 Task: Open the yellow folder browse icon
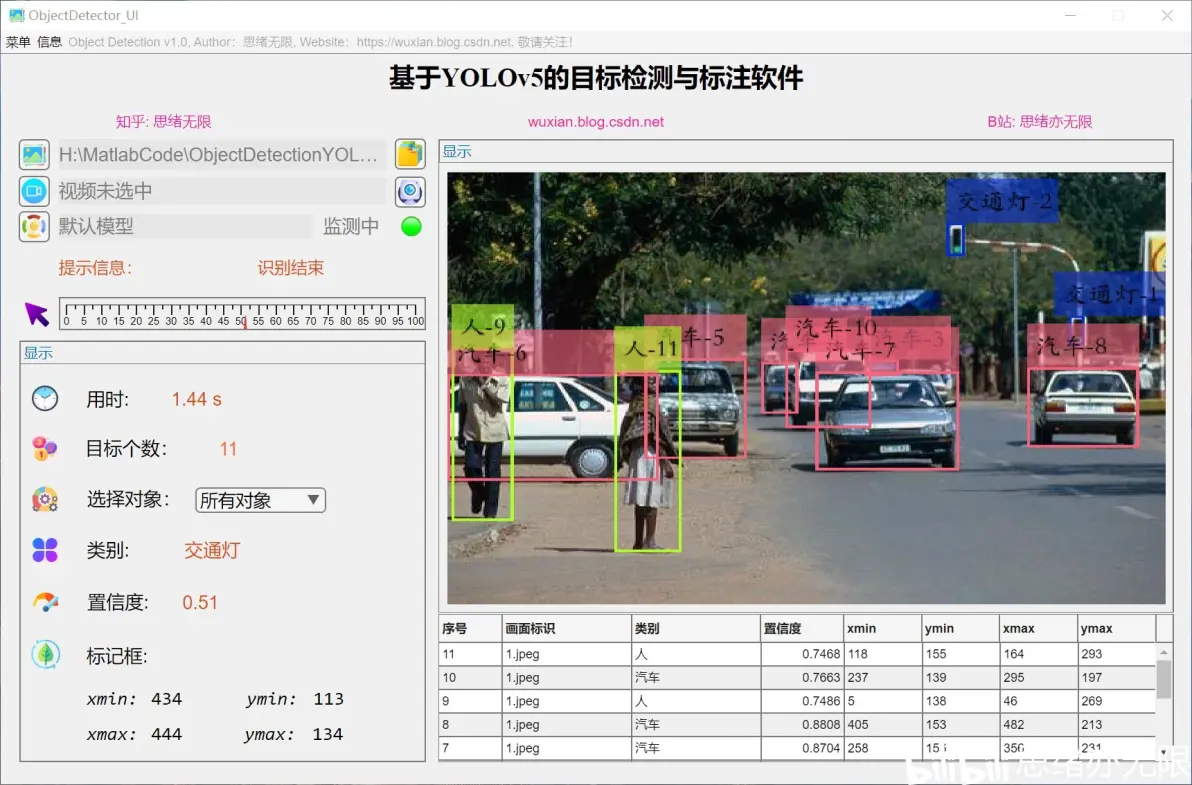click(410, 154)
